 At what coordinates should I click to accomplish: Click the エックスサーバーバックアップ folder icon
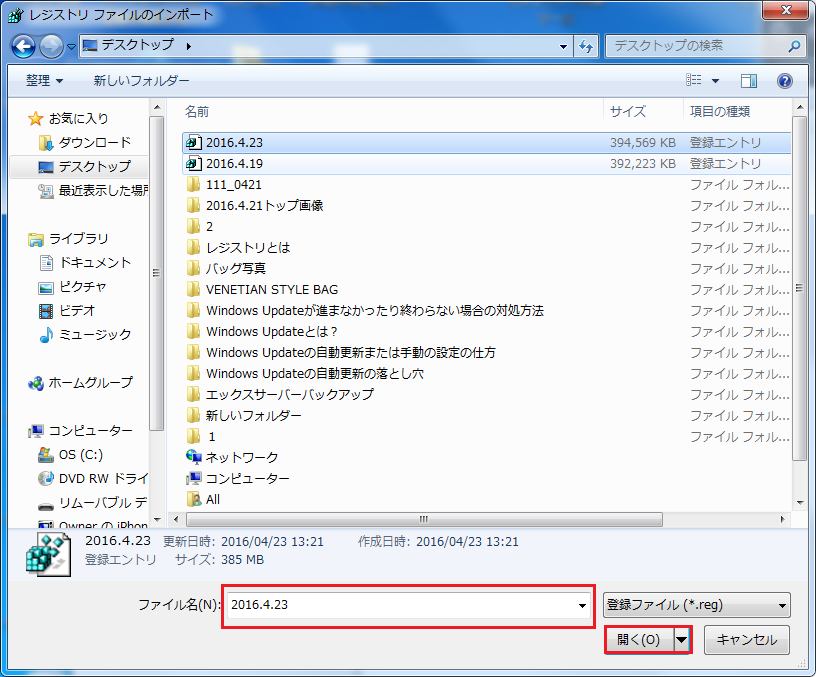193,394
